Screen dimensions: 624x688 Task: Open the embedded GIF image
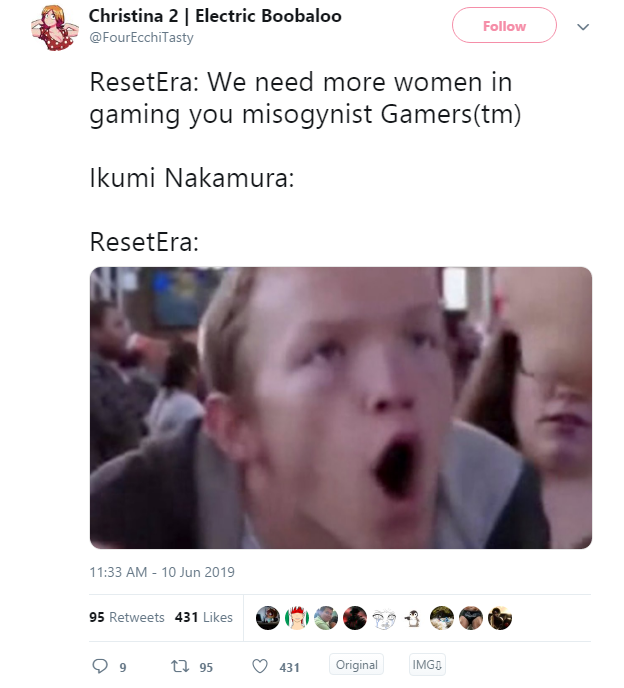coord(341,408)
